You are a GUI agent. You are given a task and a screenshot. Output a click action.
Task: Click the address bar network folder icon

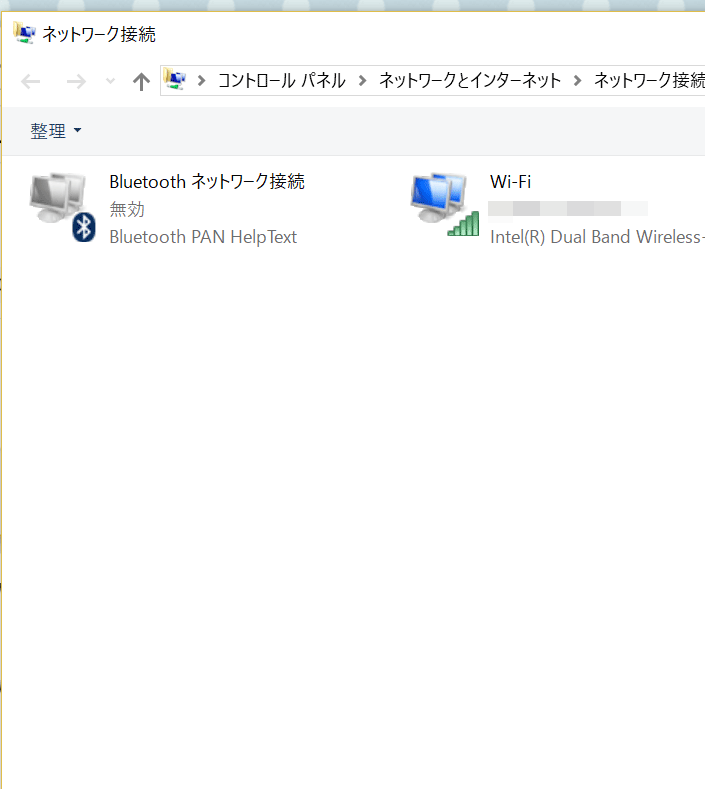(175, 80)
